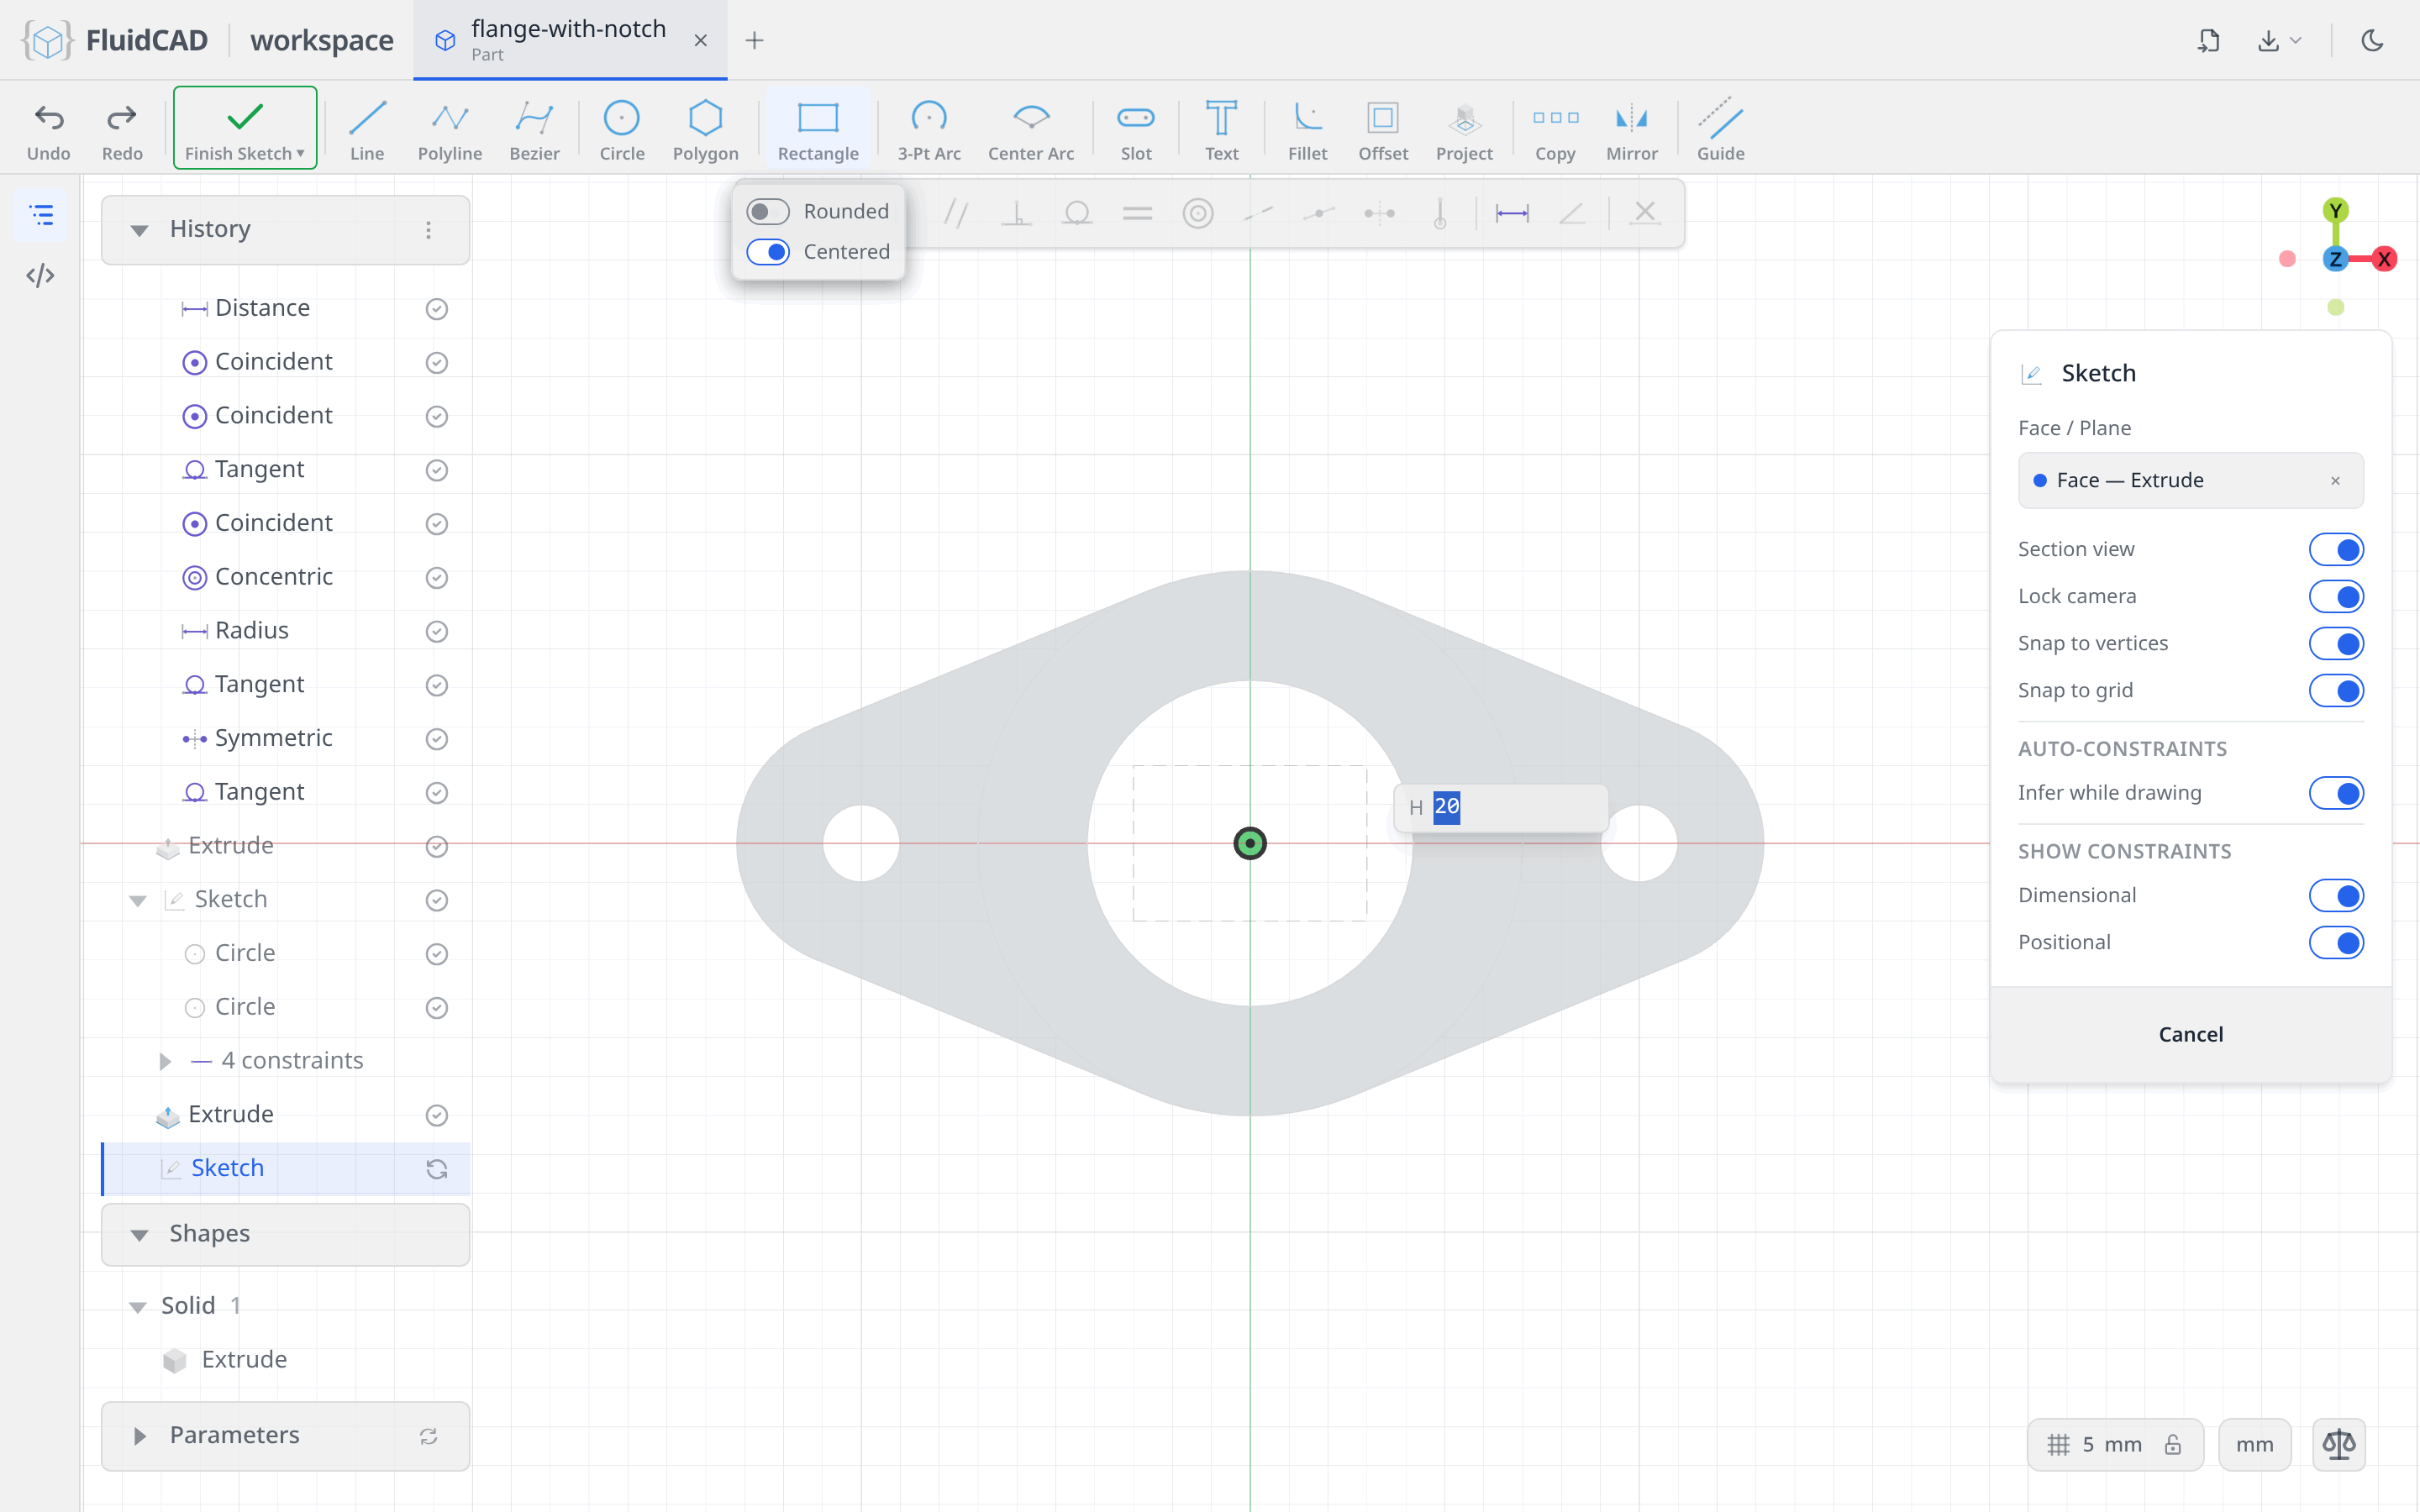Choose the Slot tool
2420x1512 pixels.
tap(1136, 130)
